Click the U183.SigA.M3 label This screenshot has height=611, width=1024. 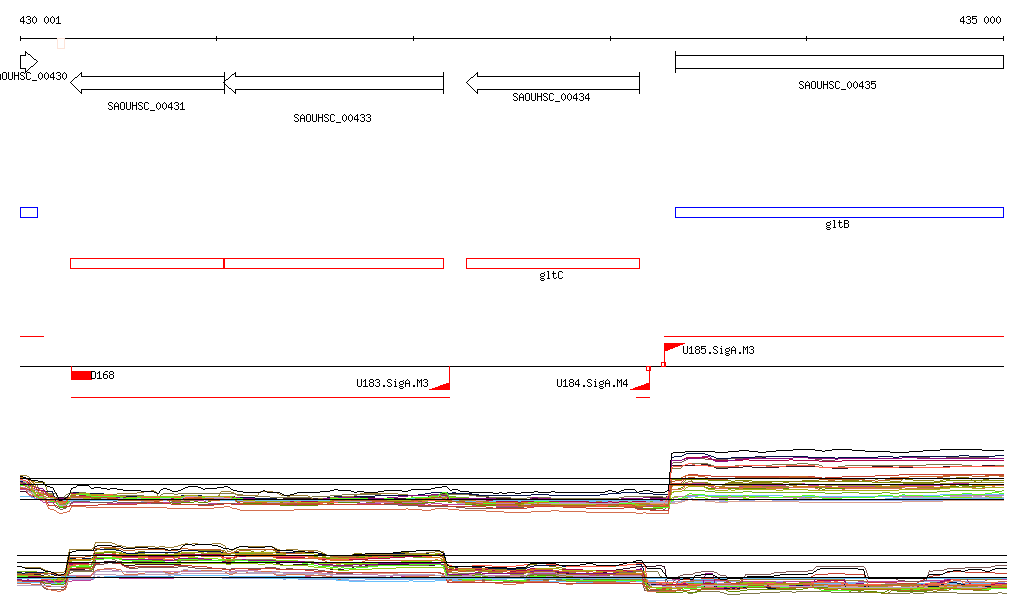pyautogui.click(x=392, y=383)
